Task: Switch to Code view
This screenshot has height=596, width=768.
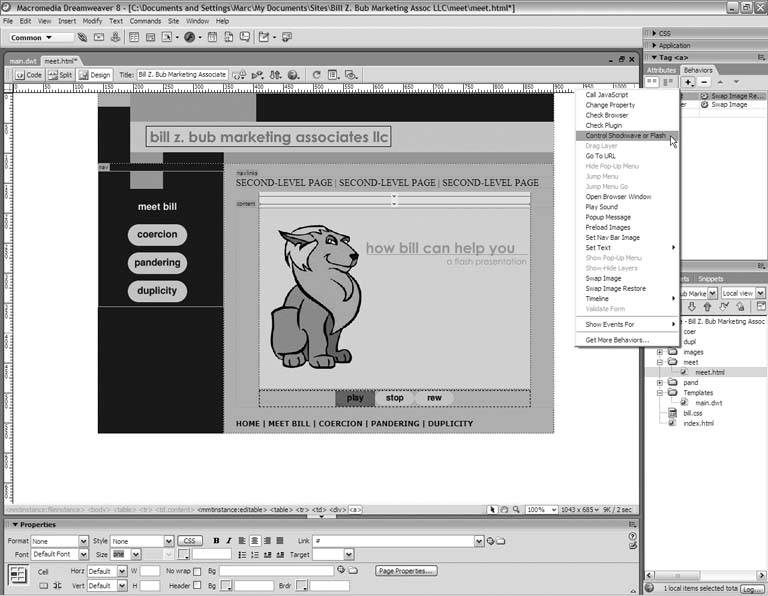Action: (x=28, y=75)
